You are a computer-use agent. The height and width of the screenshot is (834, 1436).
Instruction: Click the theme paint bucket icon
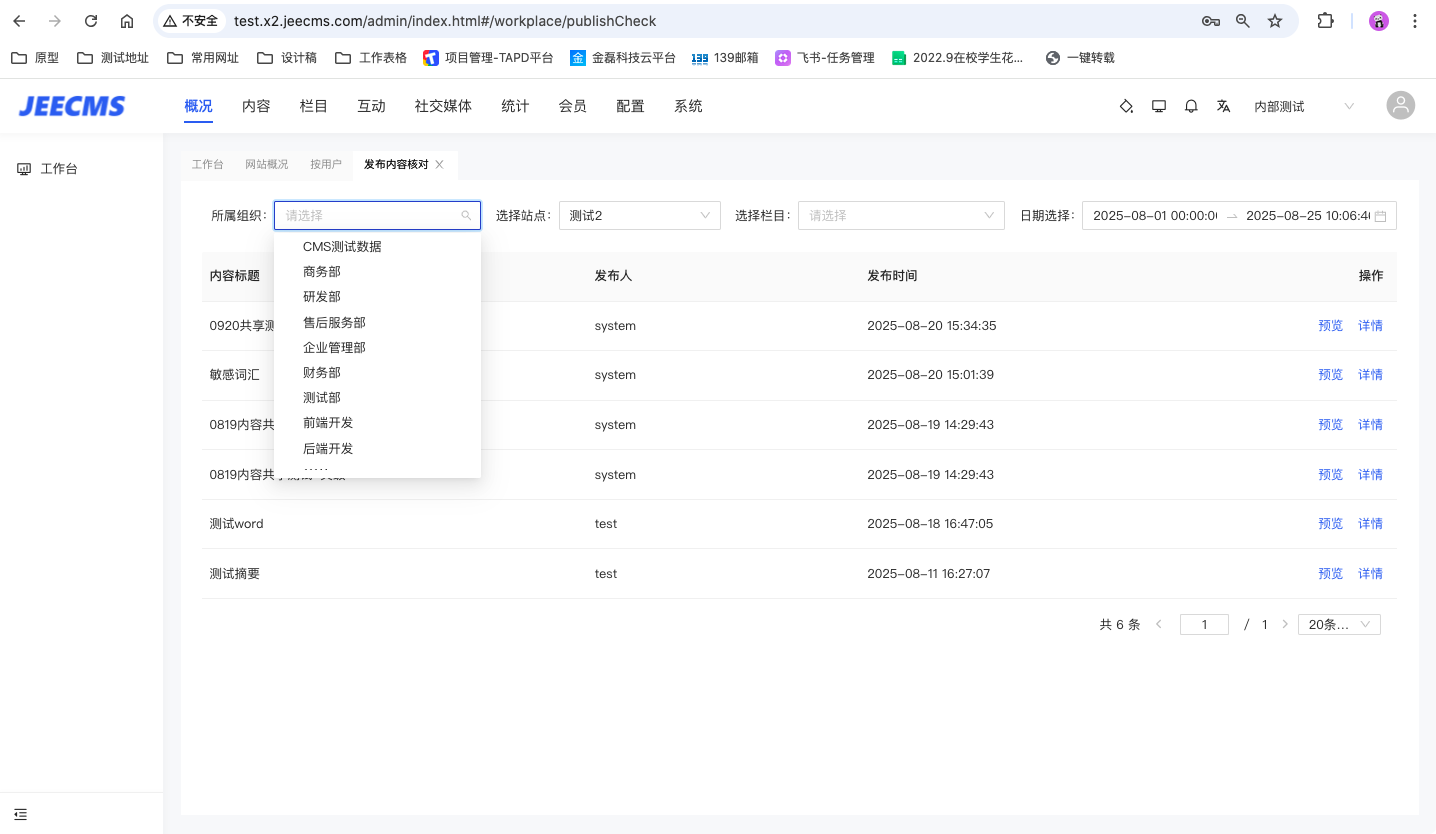1126,106
